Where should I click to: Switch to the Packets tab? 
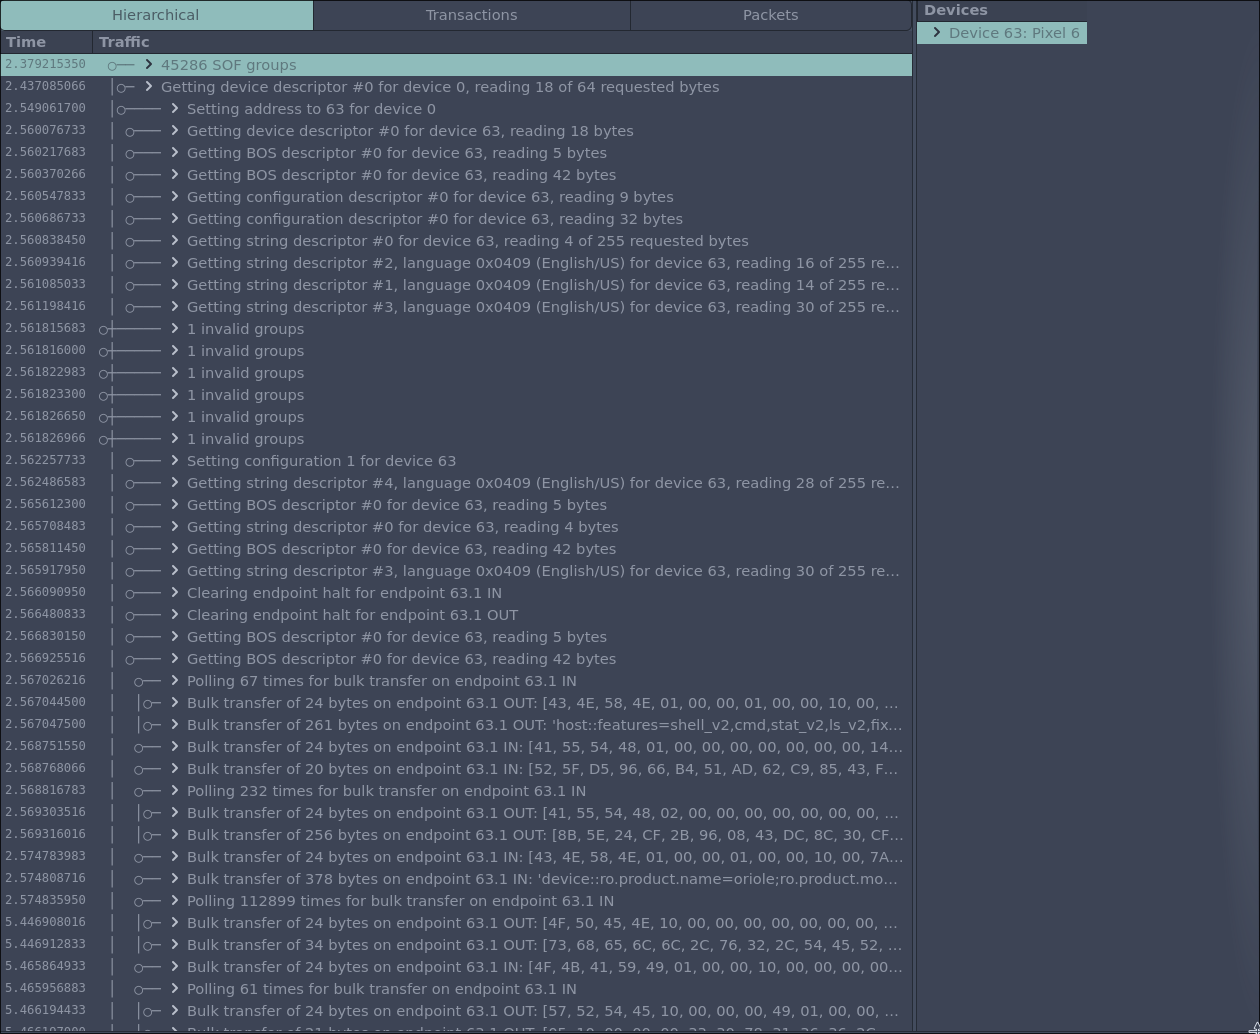pos(770,15)
